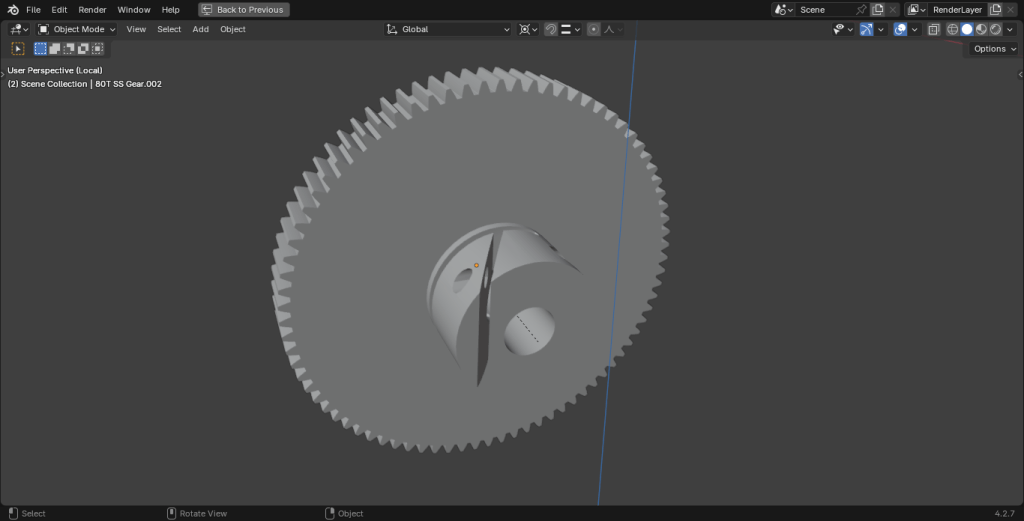Toggle X-ray display in the viewport

coord(933,29)
